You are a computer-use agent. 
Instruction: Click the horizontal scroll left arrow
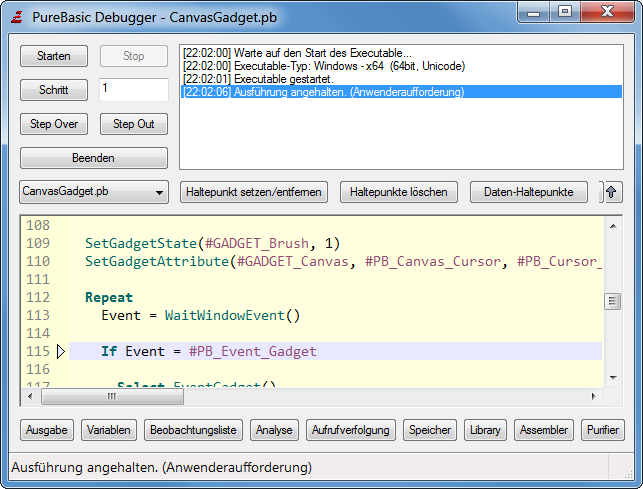pos(30,396)
